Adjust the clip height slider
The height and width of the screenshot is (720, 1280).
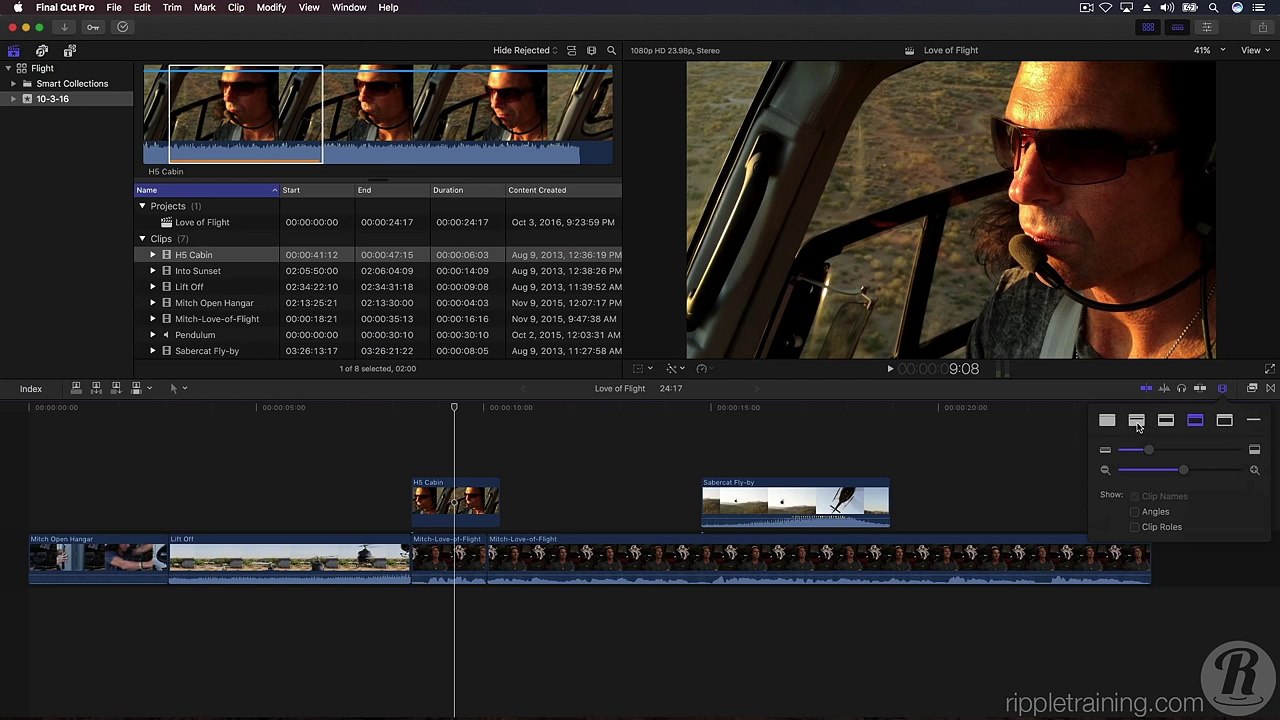pos(1180,450)
